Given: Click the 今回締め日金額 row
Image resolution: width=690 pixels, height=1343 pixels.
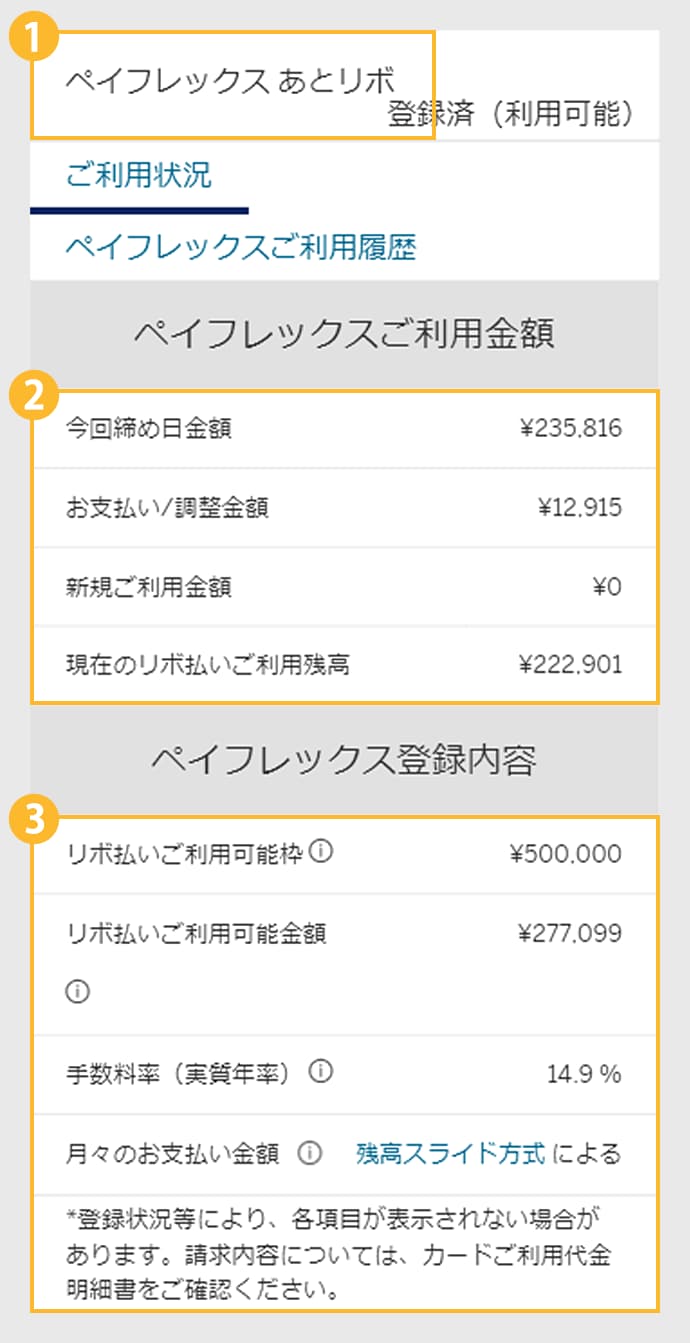Looking at the screenshot, I should [x=344, y=429].
